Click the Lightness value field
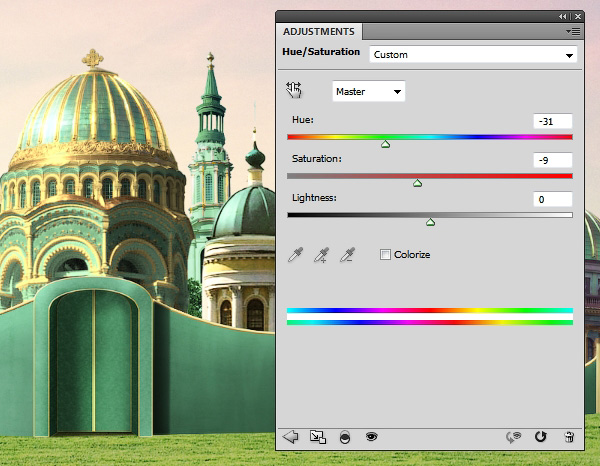 tap(552, 199)
